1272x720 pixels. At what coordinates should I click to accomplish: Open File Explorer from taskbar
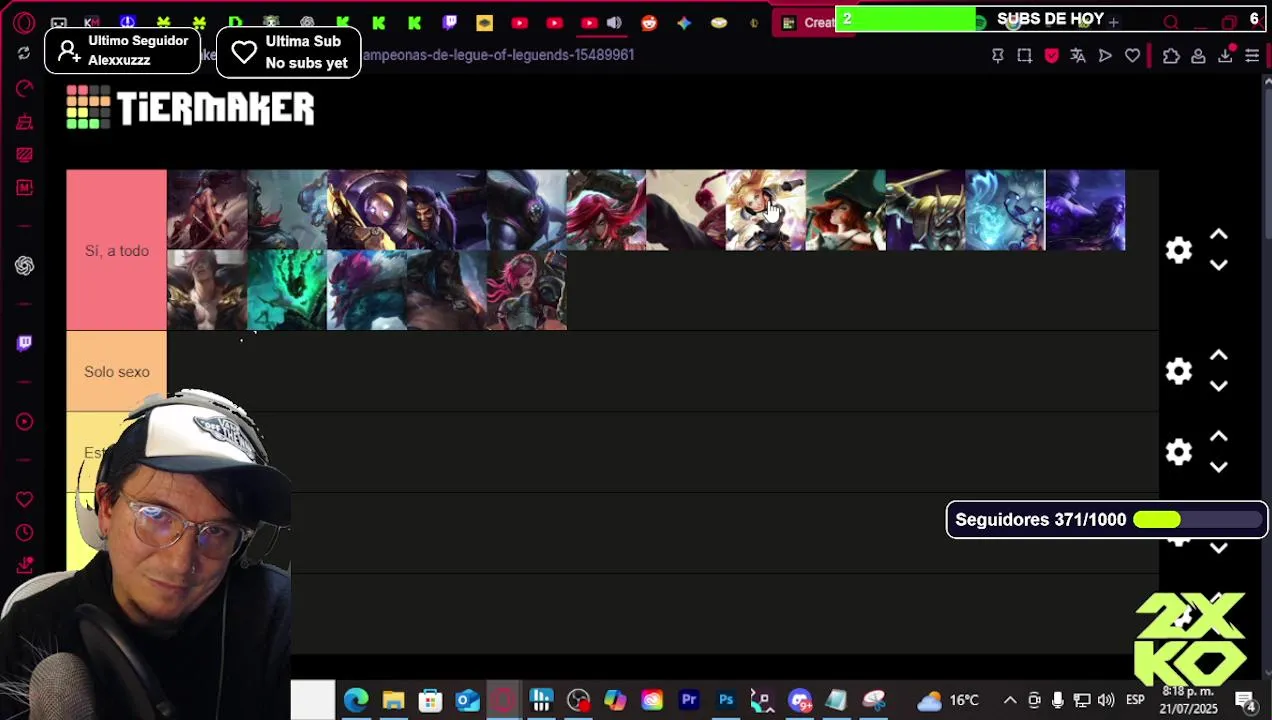pos(393,700)
